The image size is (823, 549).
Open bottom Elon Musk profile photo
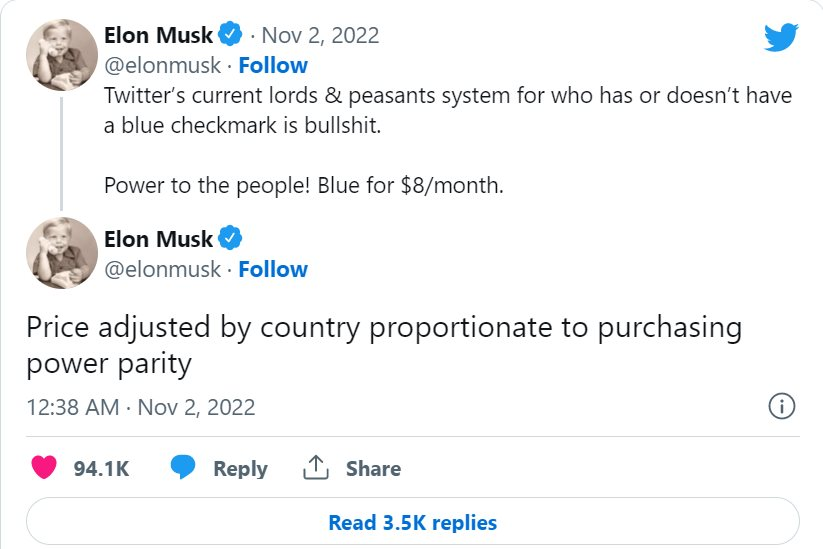(61, 254)
